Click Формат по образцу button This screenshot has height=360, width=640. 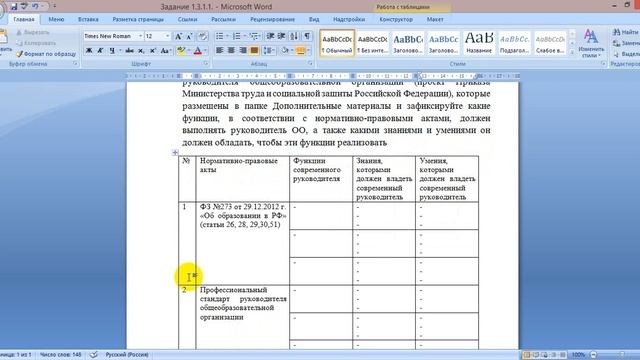pos(46,54)
